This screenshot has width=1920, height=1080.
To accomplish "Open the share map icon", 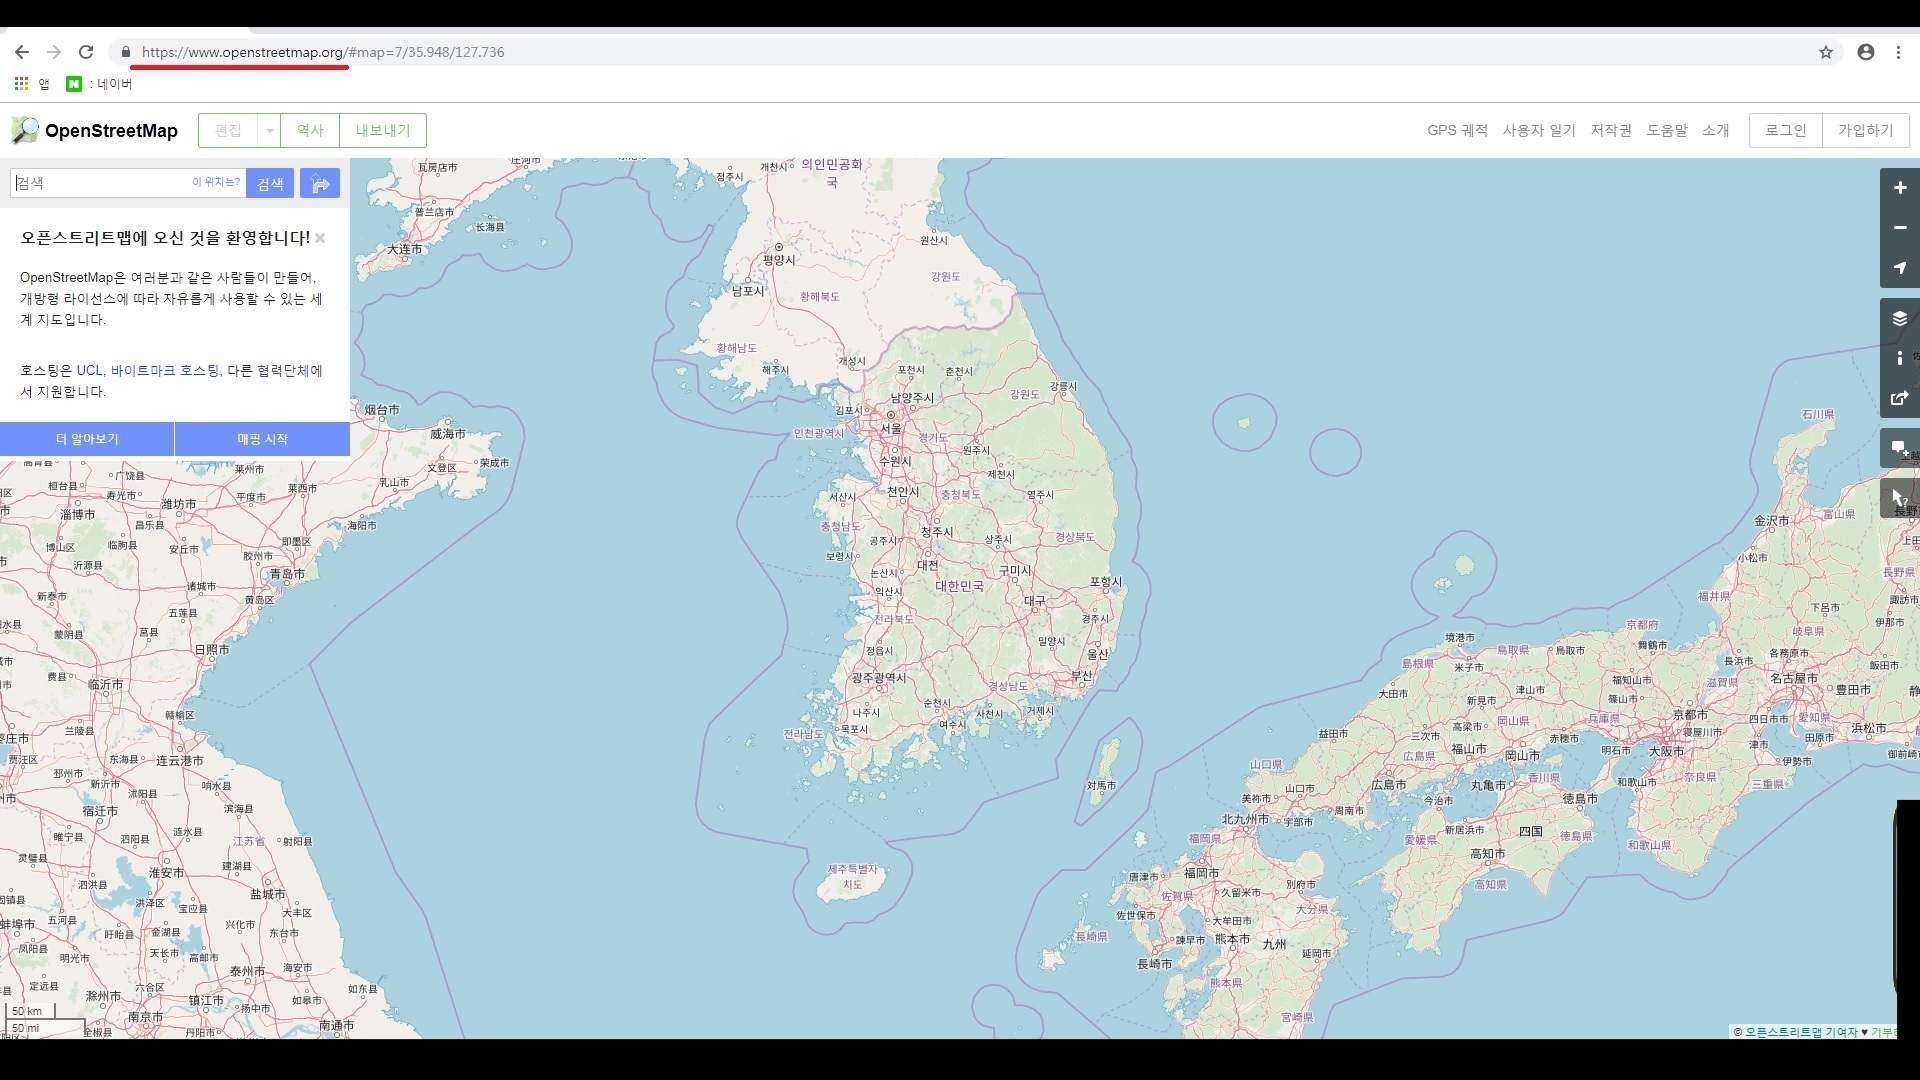I will (x=1900, y=398).
